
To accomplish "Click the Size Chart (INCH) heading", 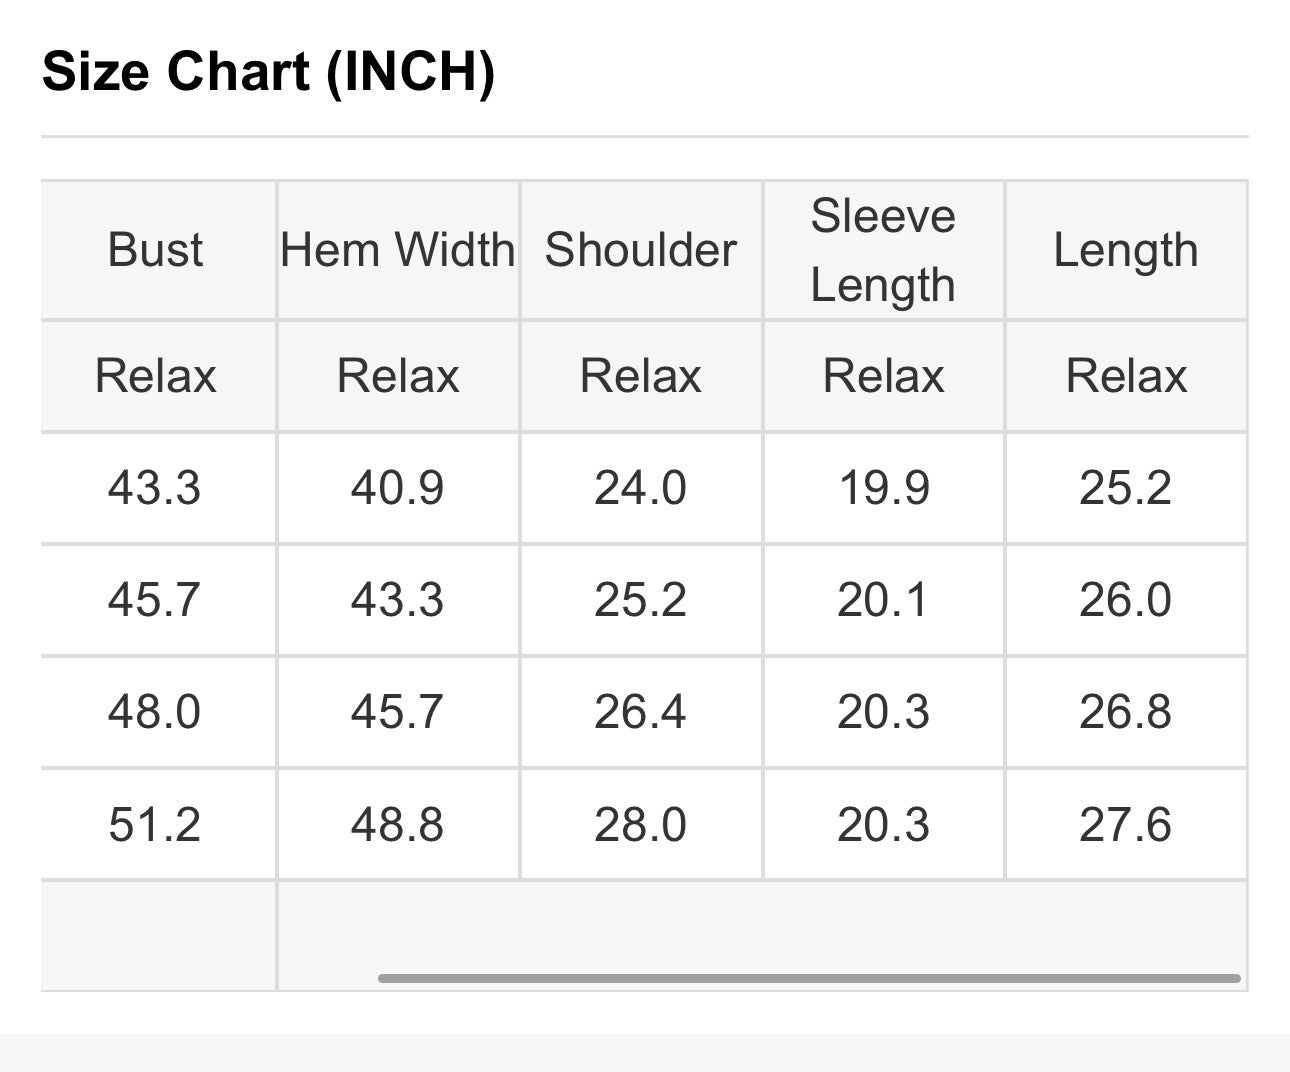I will click(268, 72).
